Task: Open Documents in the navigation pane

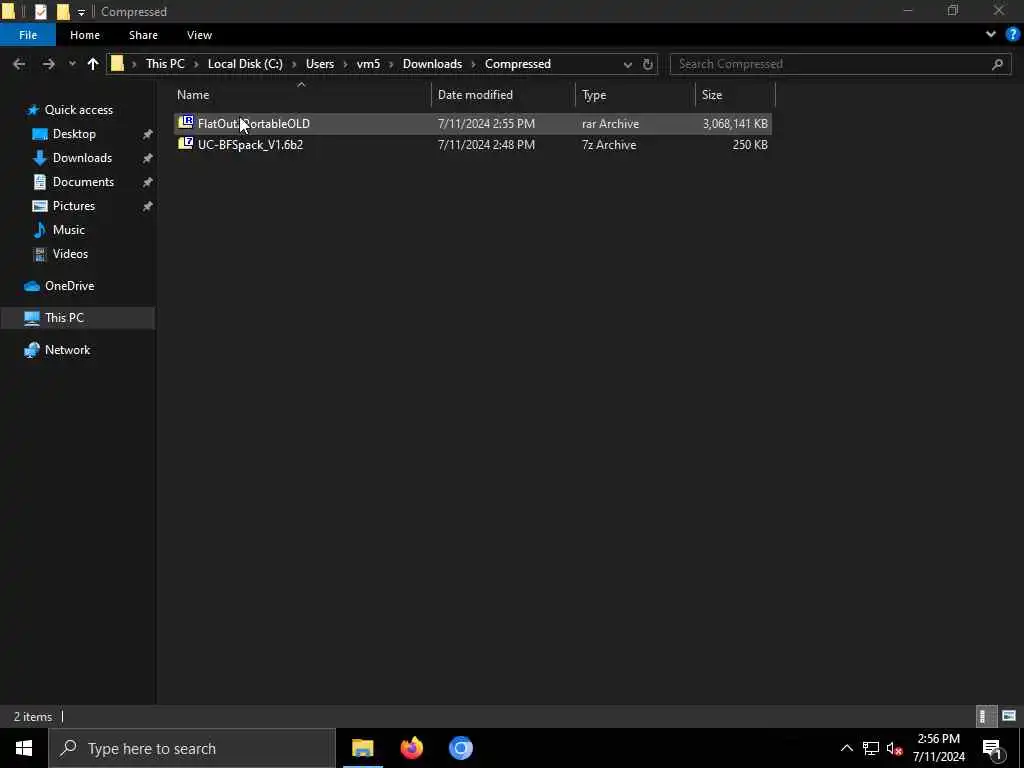Action: click(x=83, y=182)
